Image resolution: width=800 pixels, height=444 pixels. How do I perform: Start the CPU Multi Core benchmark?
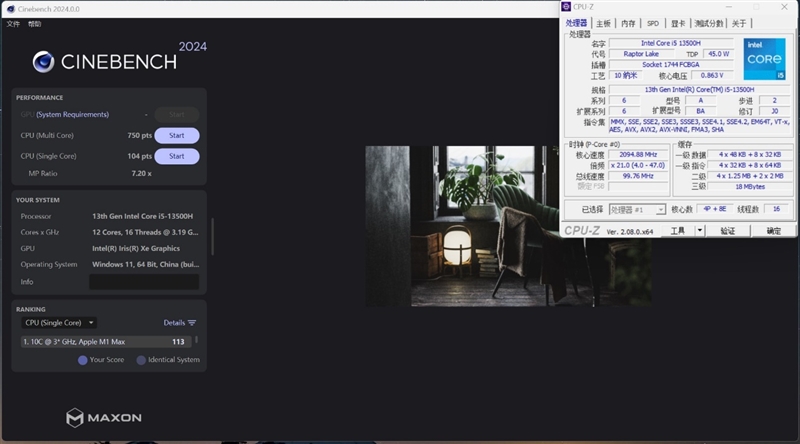pyautogui.click(x=177, y=135)
